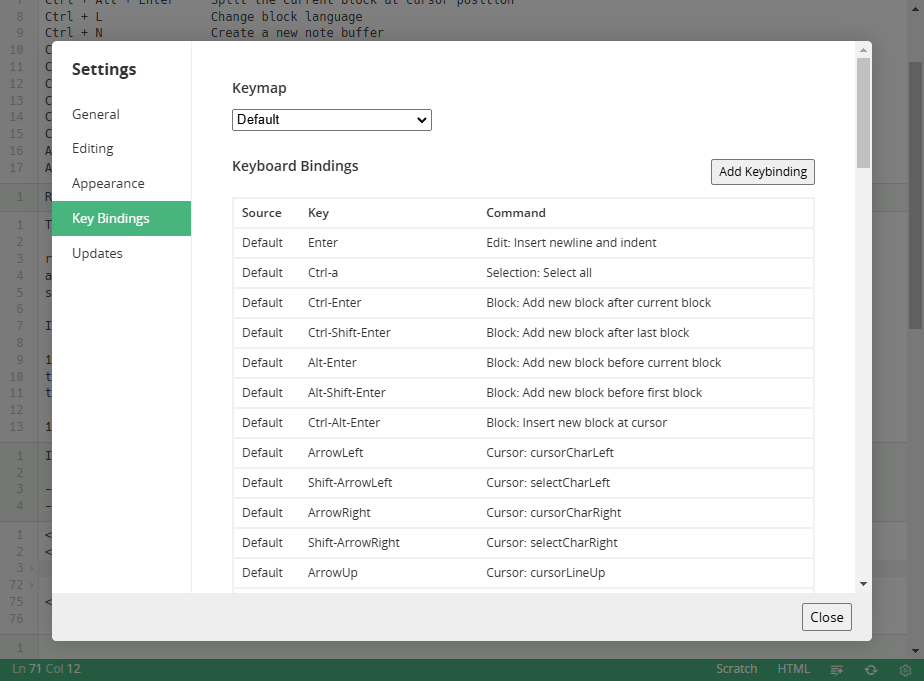
Task: Switch to the General settings tab
Action: pos(96,115)
